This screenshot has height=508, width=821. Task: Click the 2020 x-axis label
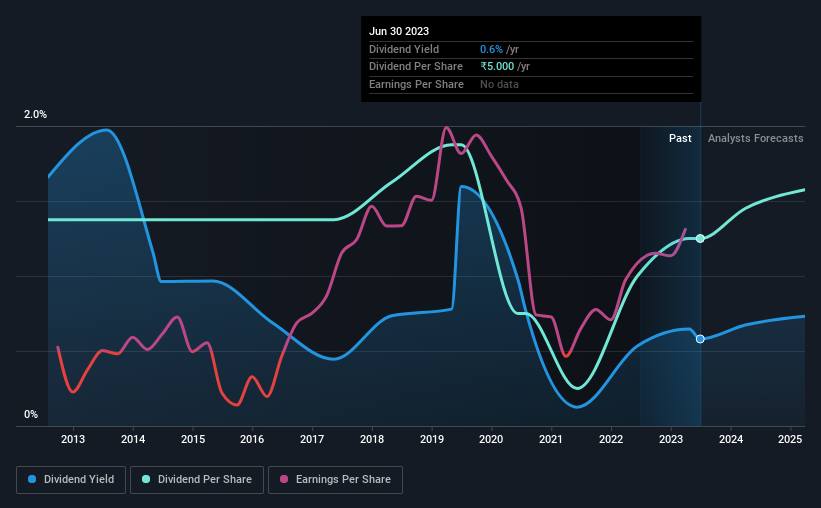[x=491, y=439]
